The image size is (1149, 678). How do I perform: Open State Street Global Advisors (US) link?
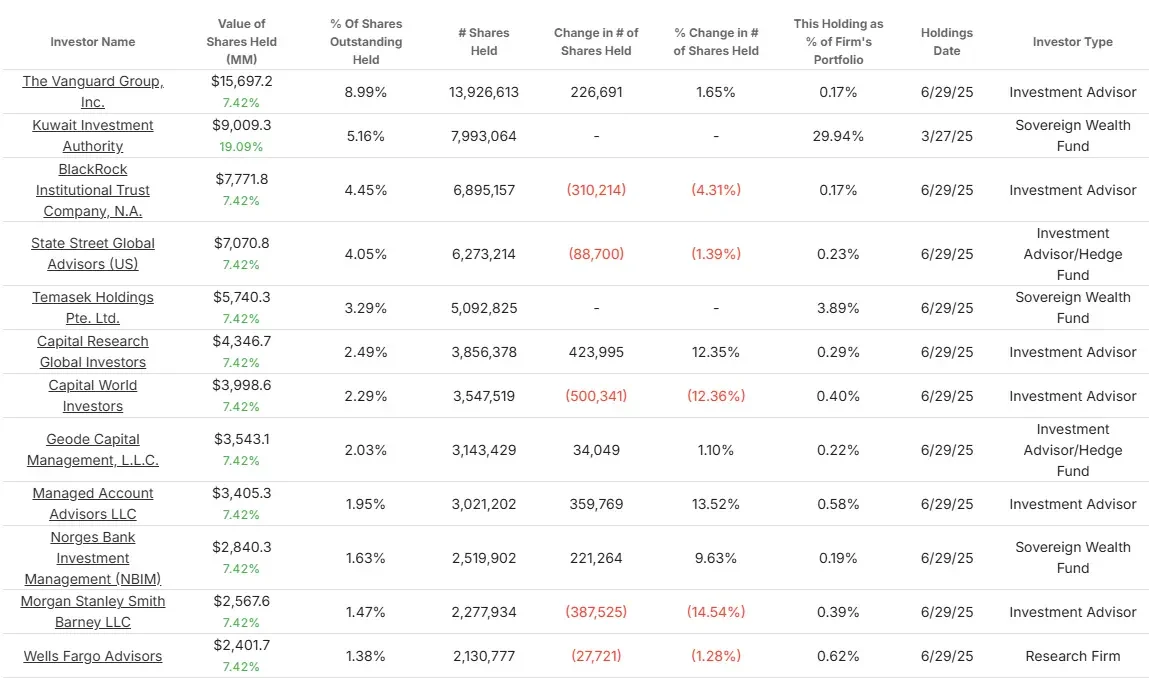(93, 254)
